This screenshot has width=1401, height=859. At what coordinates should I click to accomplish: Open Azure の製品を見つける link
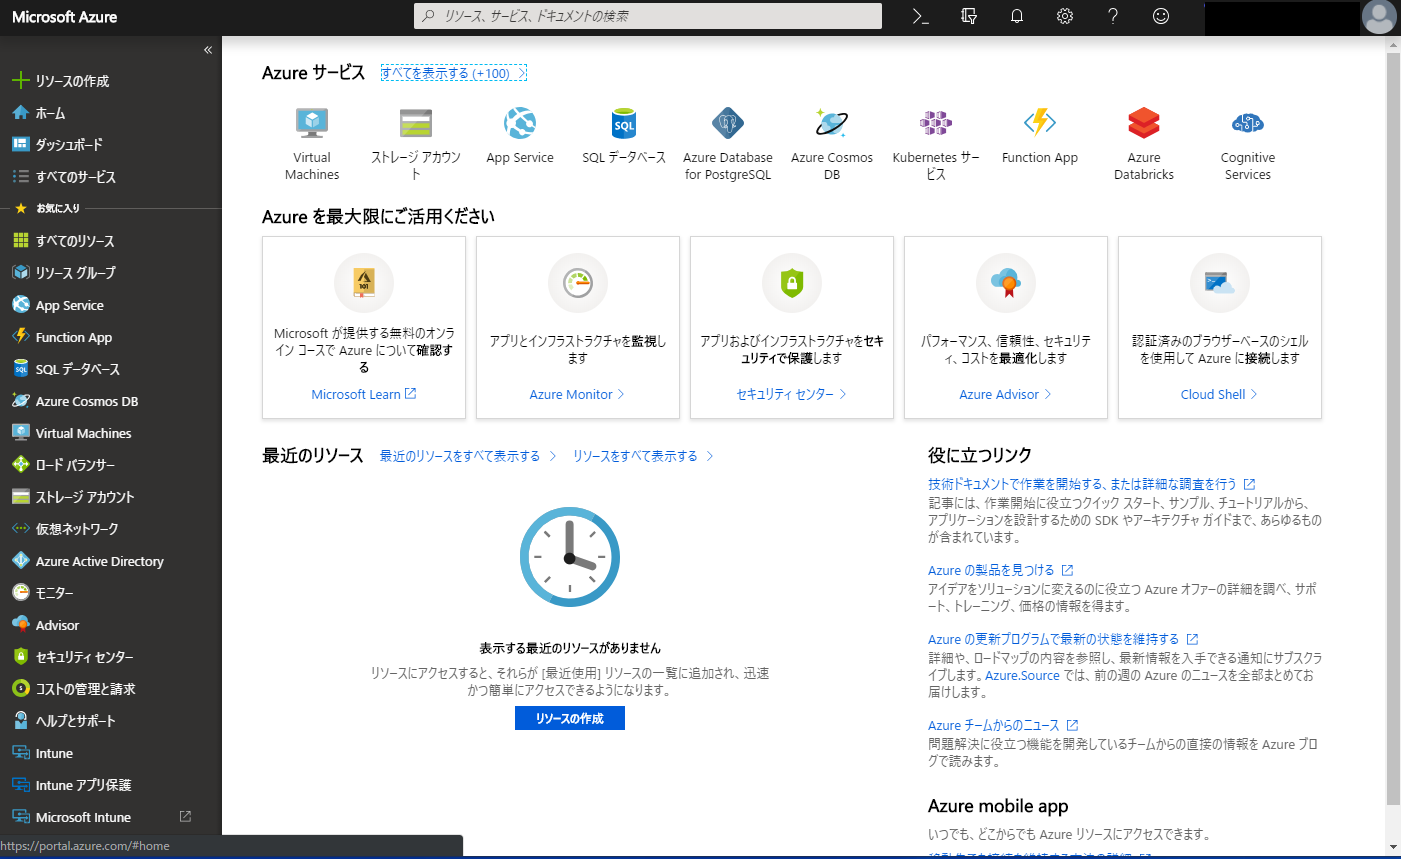click(x=1001, y=570)
